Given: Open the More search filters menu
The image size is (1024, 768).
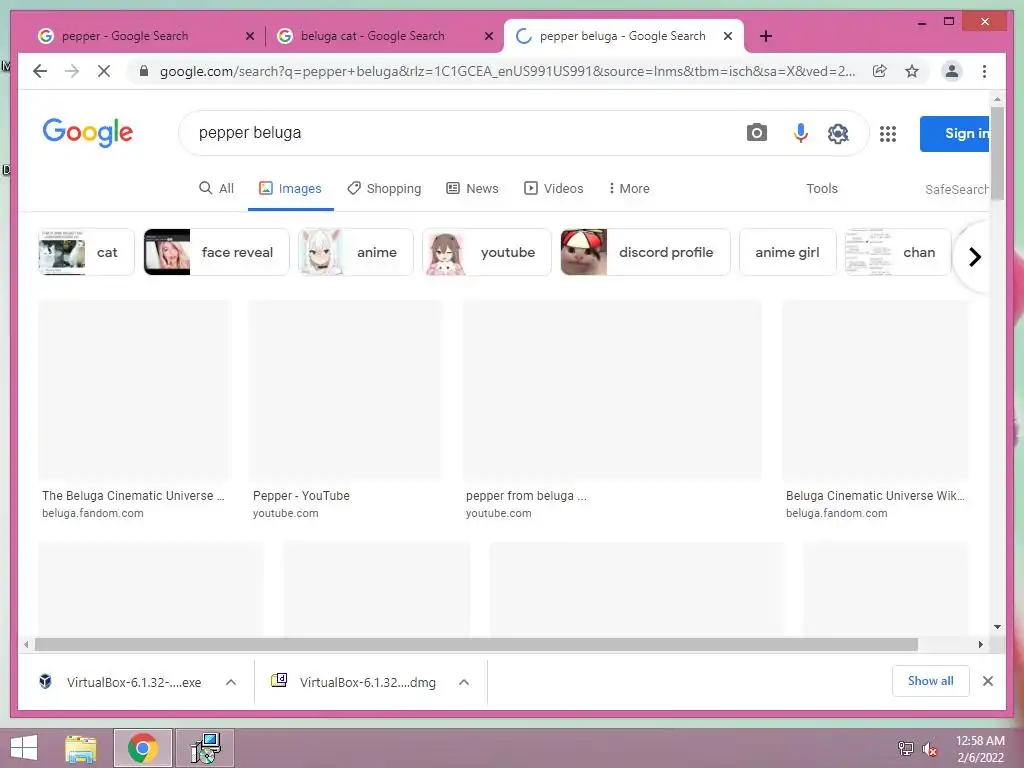Looking at the screenshot, I should (628, 188).
